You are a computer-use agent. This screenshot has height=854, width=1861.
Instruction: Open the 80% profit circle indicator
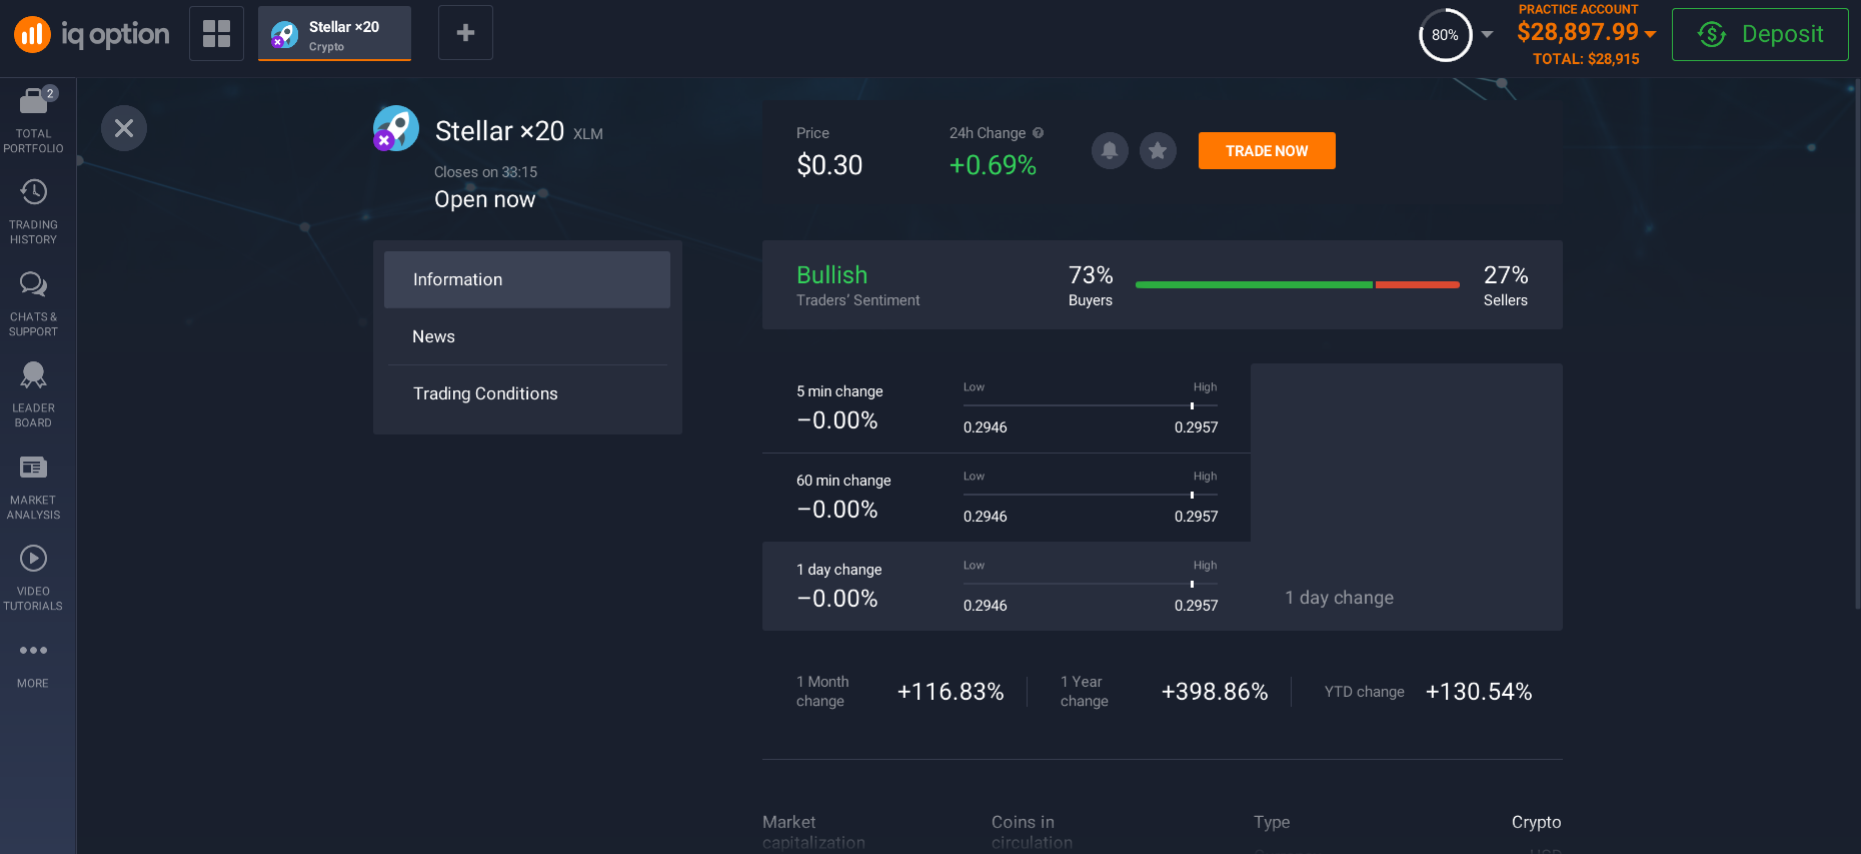1445,35
